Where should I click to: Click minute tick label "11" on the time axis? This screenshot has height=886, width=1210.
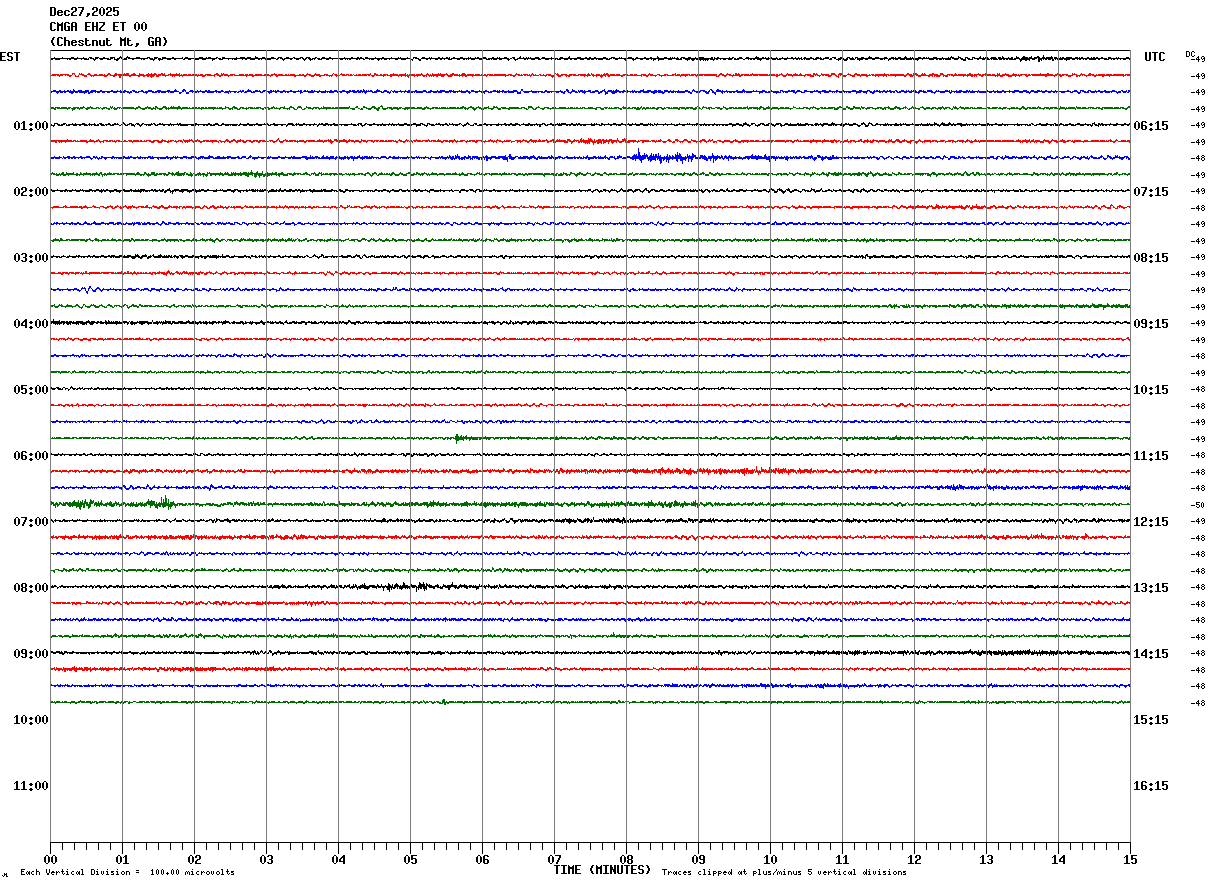842,859
